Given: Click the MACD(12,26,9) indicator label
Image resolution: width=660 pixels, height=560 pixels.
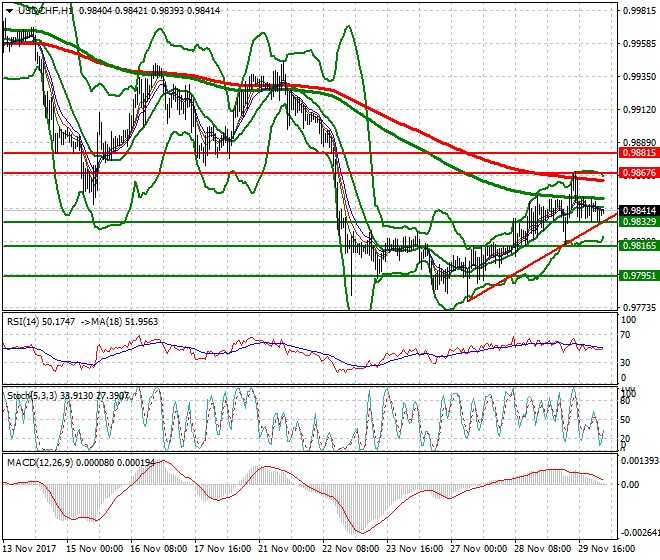Looking at the screenshot, I should [x=35, y=460].
